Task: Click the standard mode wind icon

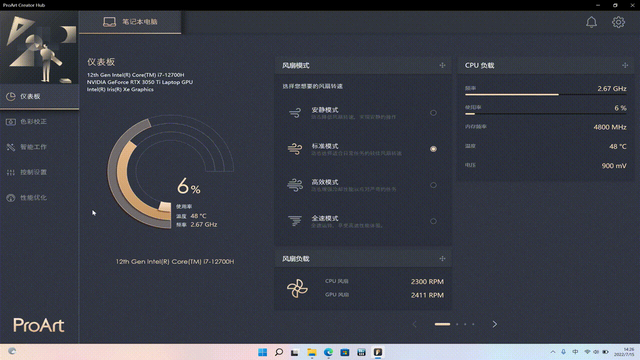Action: point(295,149)
